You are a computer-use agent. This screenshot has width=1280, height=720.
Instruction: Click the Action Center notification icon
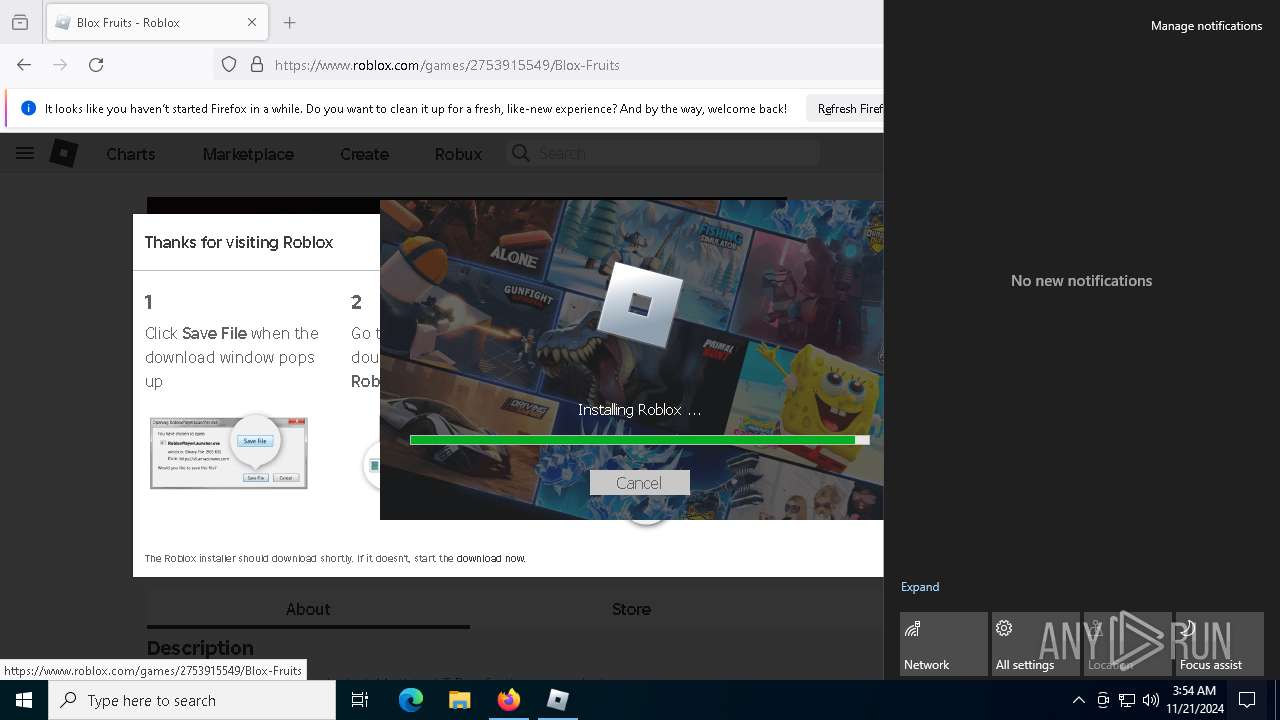click(x=1247, y=700)
